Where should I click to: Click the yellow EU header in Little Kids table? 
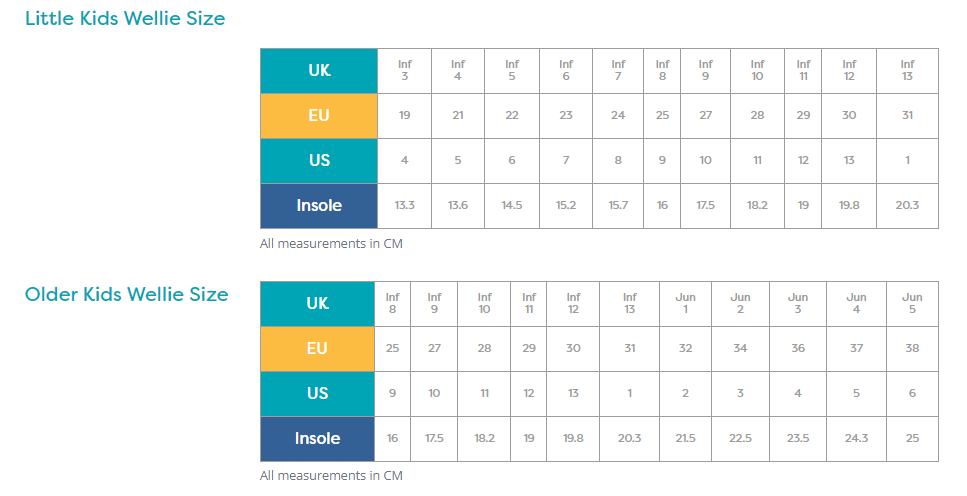point(319,115)
